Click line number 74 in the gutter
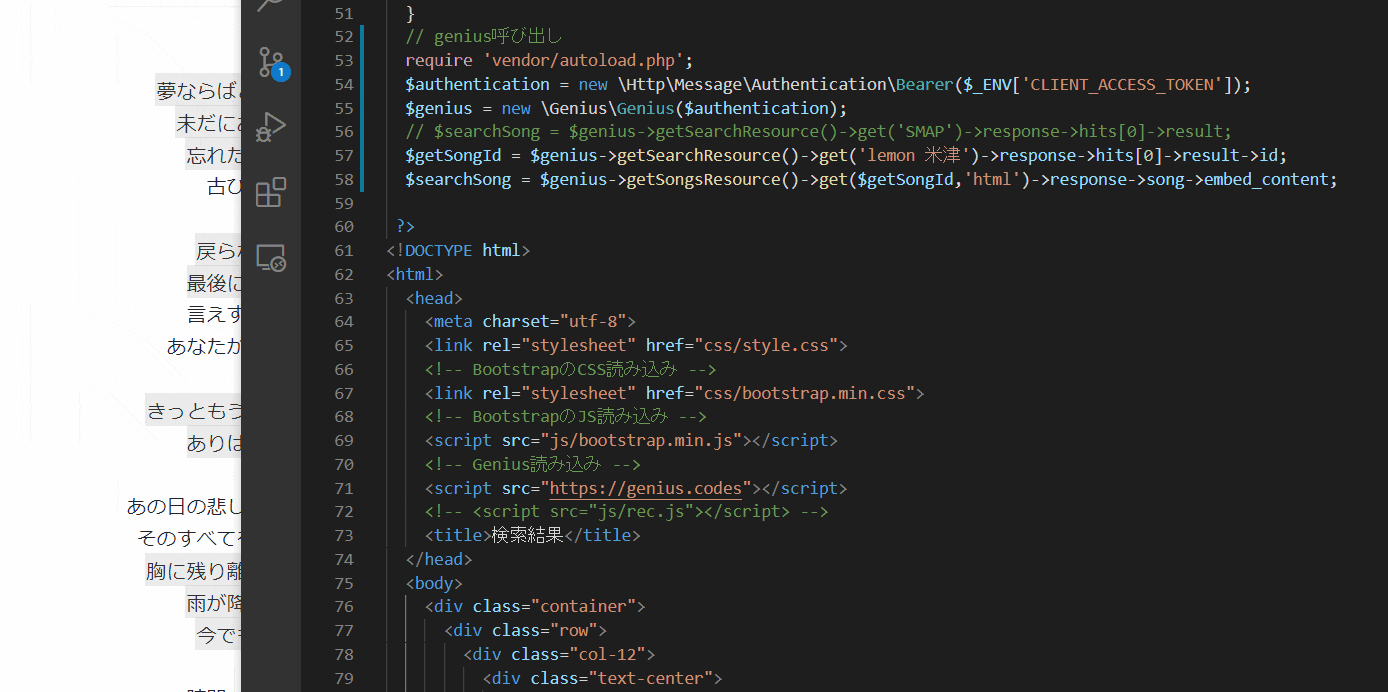 coord(343,559)
